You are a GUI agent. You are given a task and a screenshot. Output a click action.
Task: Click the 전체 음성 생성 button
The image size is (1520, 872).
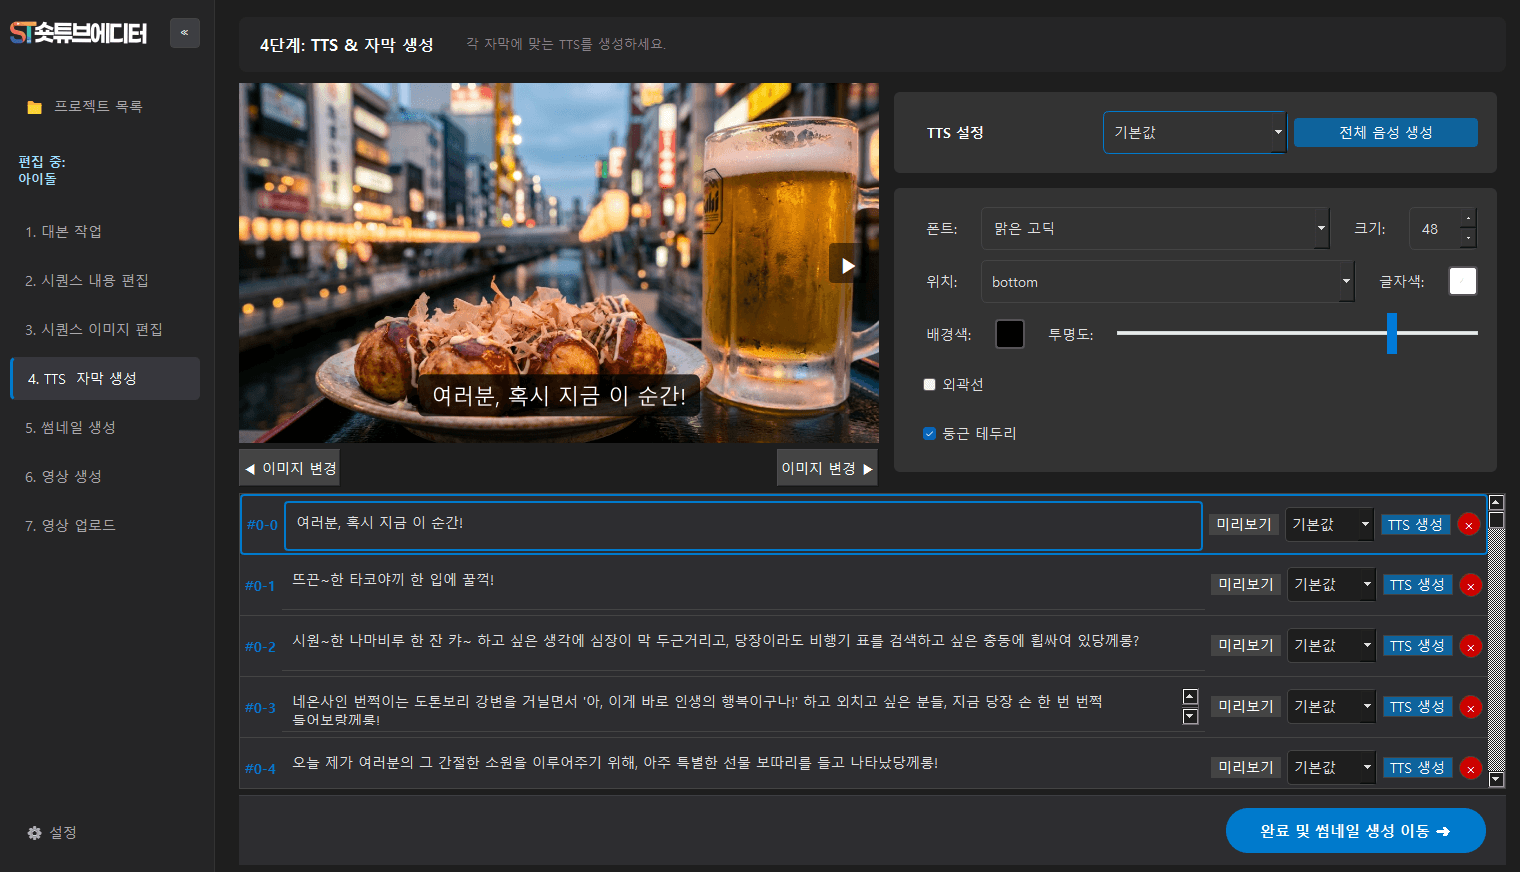(x=1385, y=132)
